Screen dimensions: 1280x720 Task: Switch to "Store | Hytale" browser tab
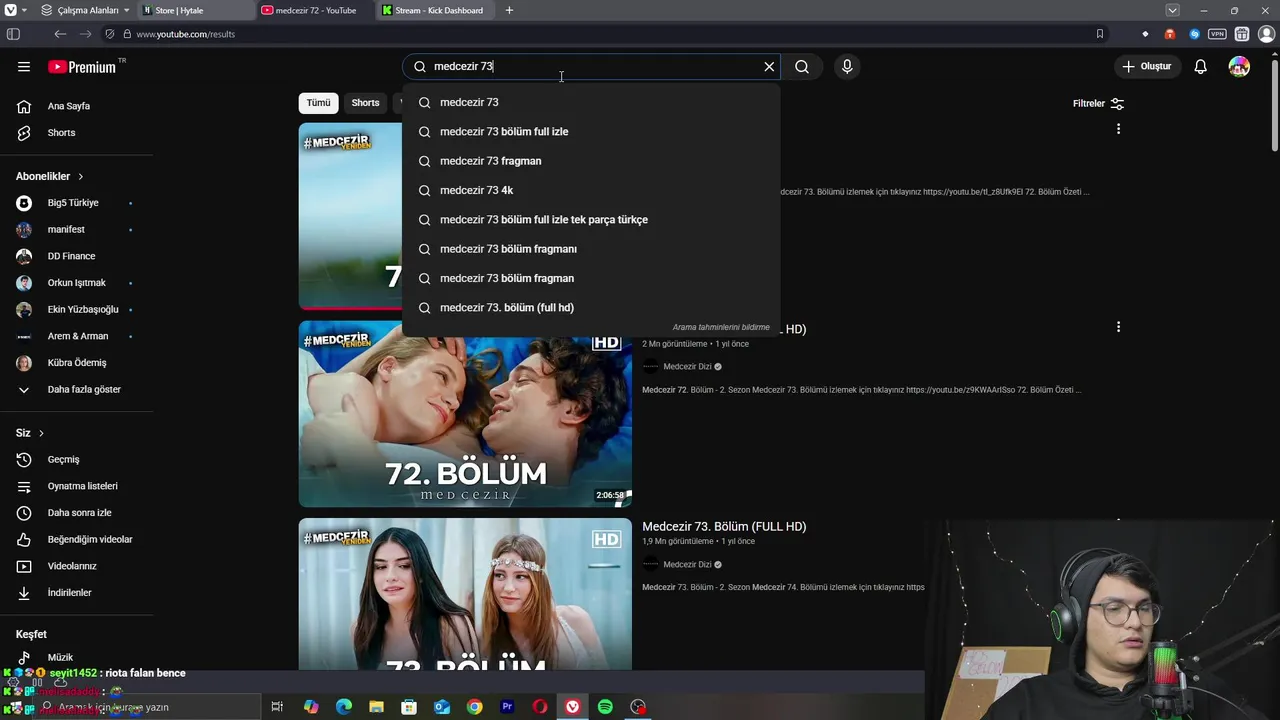[x=195, y=10]
